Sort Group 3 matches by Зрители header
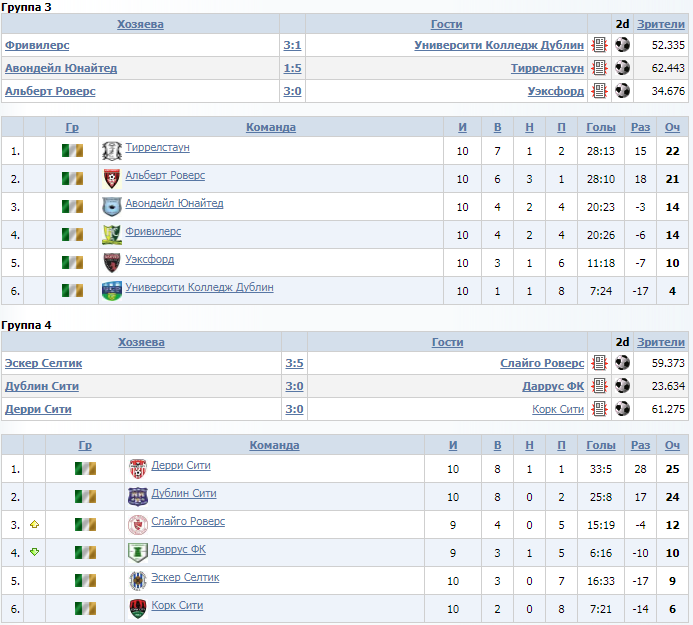 661,24
